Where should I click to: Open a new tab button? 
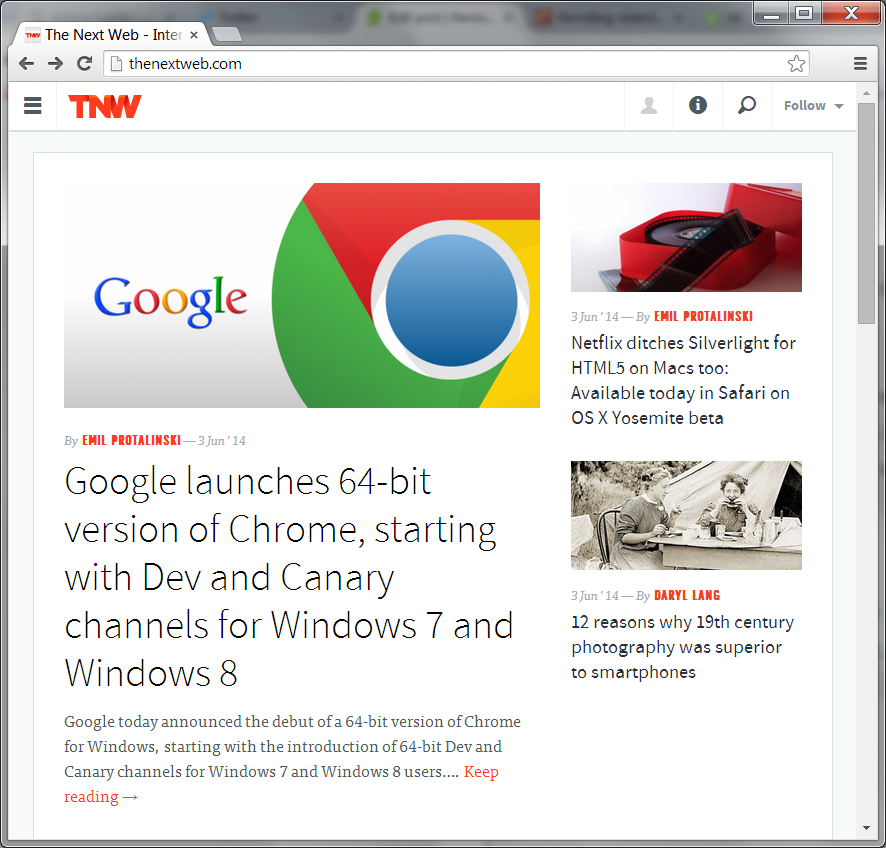tap(227, 34)
